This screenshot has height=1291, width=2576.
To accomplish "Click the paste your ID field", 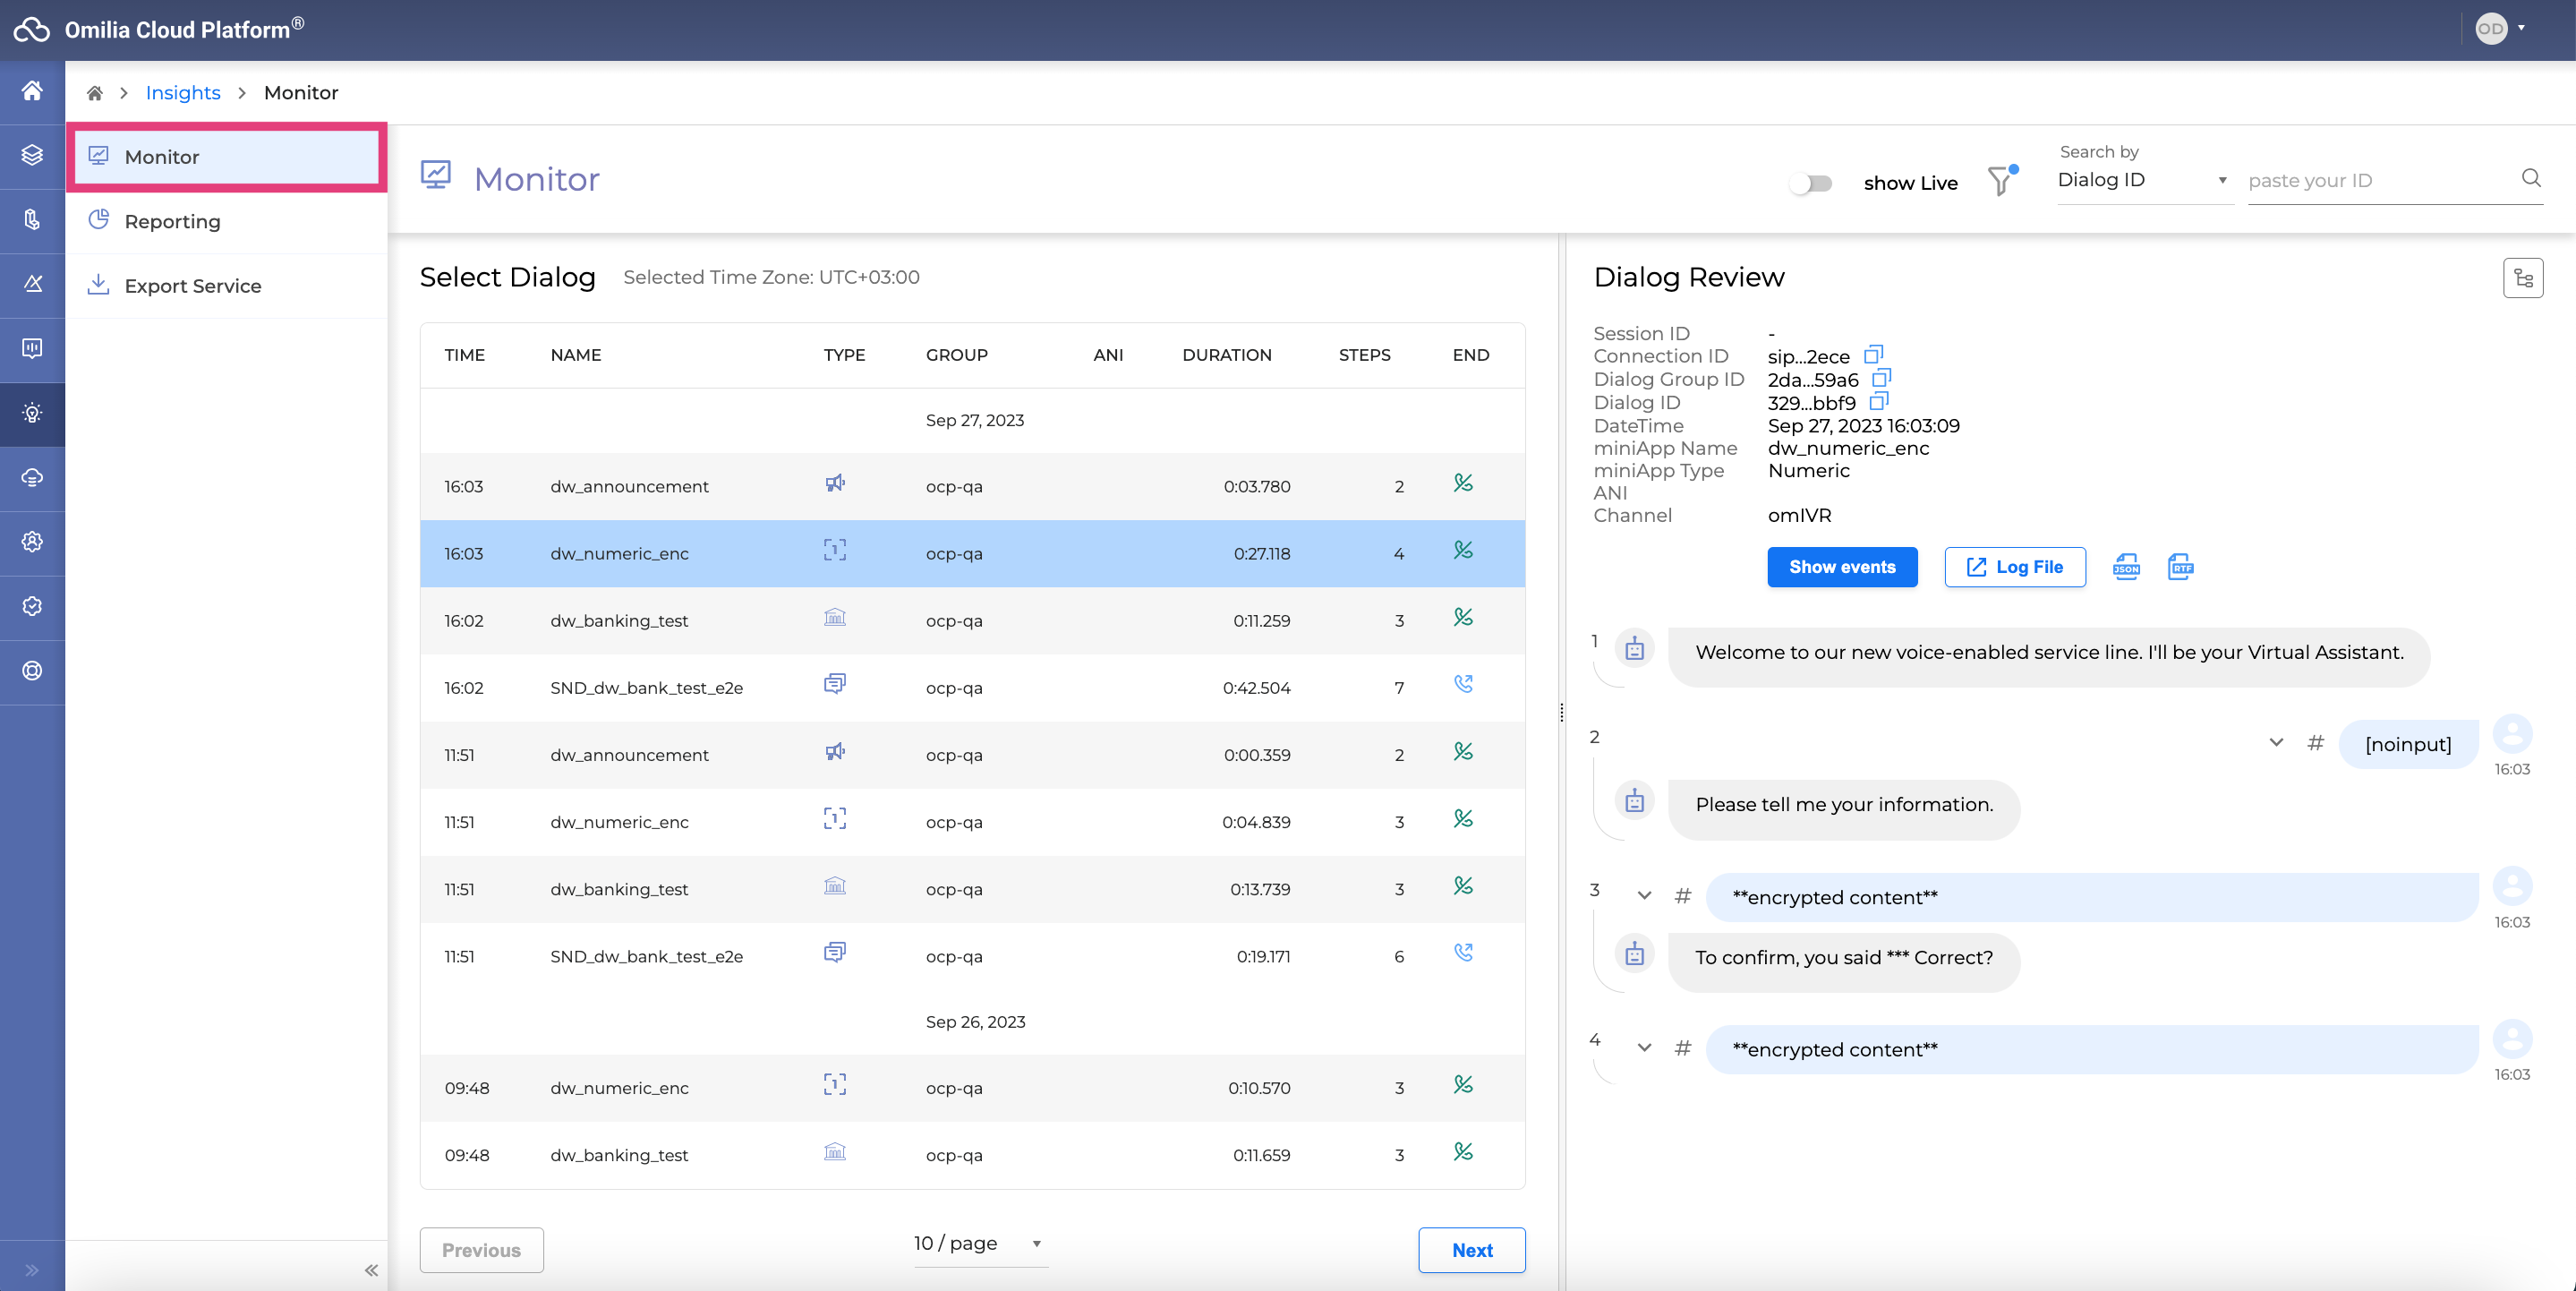I will pos(2380,181).
